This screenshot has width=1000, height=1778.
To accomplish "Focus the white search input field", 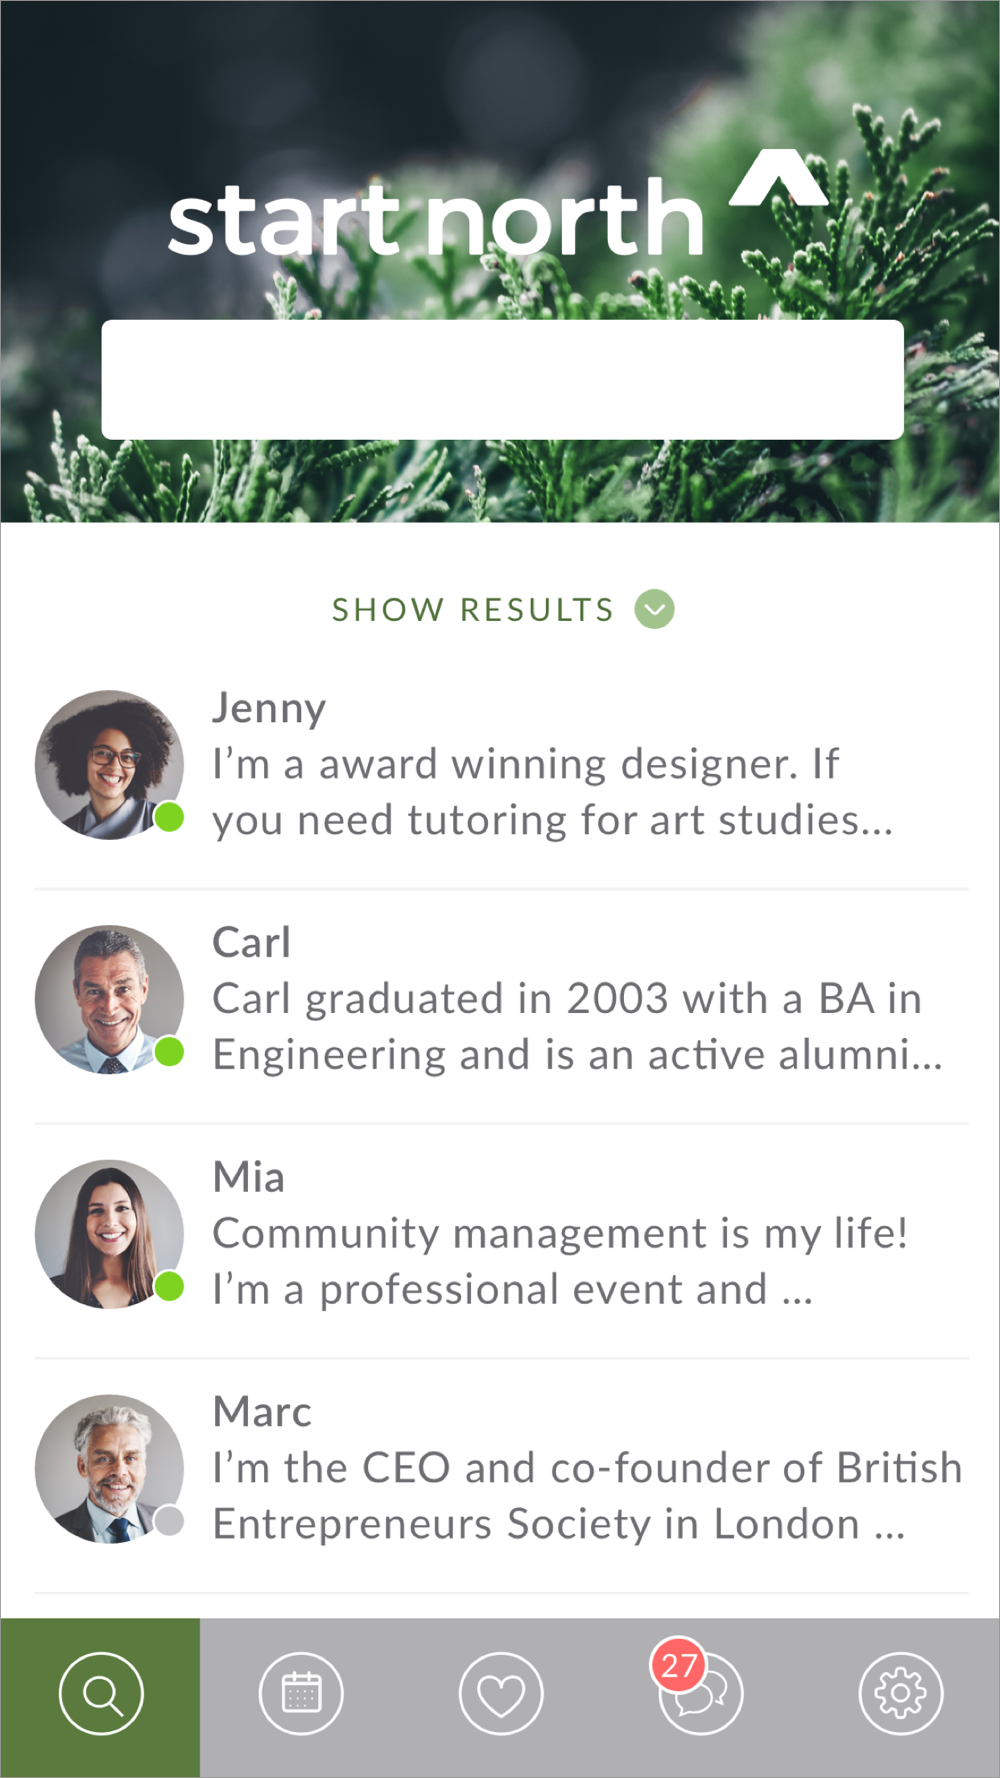I will (x=502, y=379).
